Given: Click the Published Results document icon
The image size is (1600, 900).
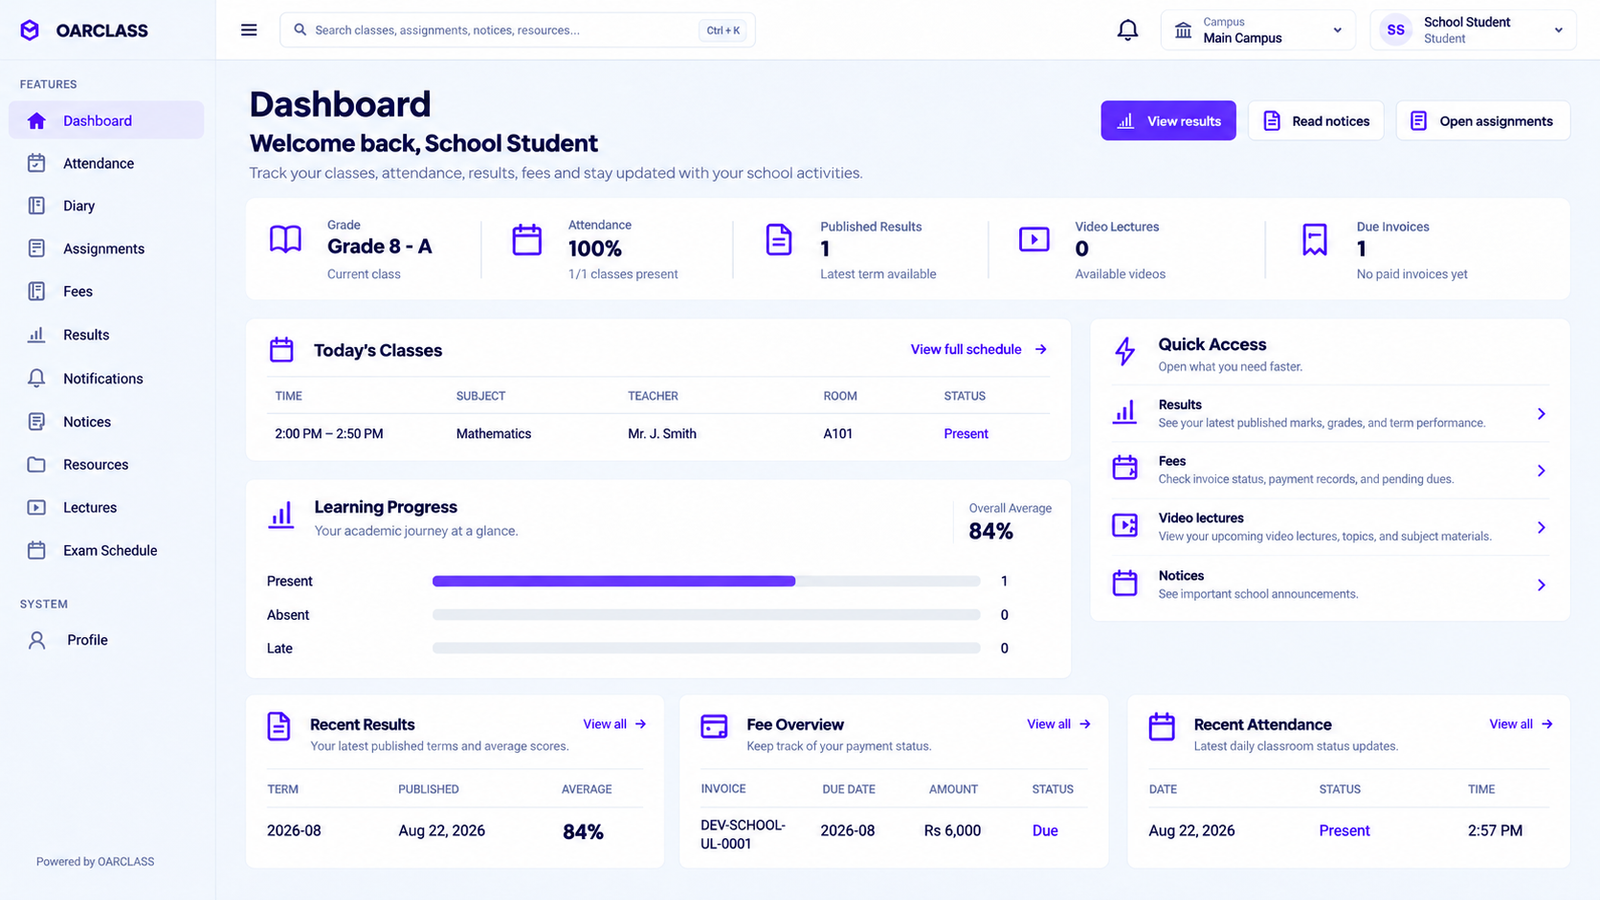Looking at the screenshot, I should pos(779,239).
